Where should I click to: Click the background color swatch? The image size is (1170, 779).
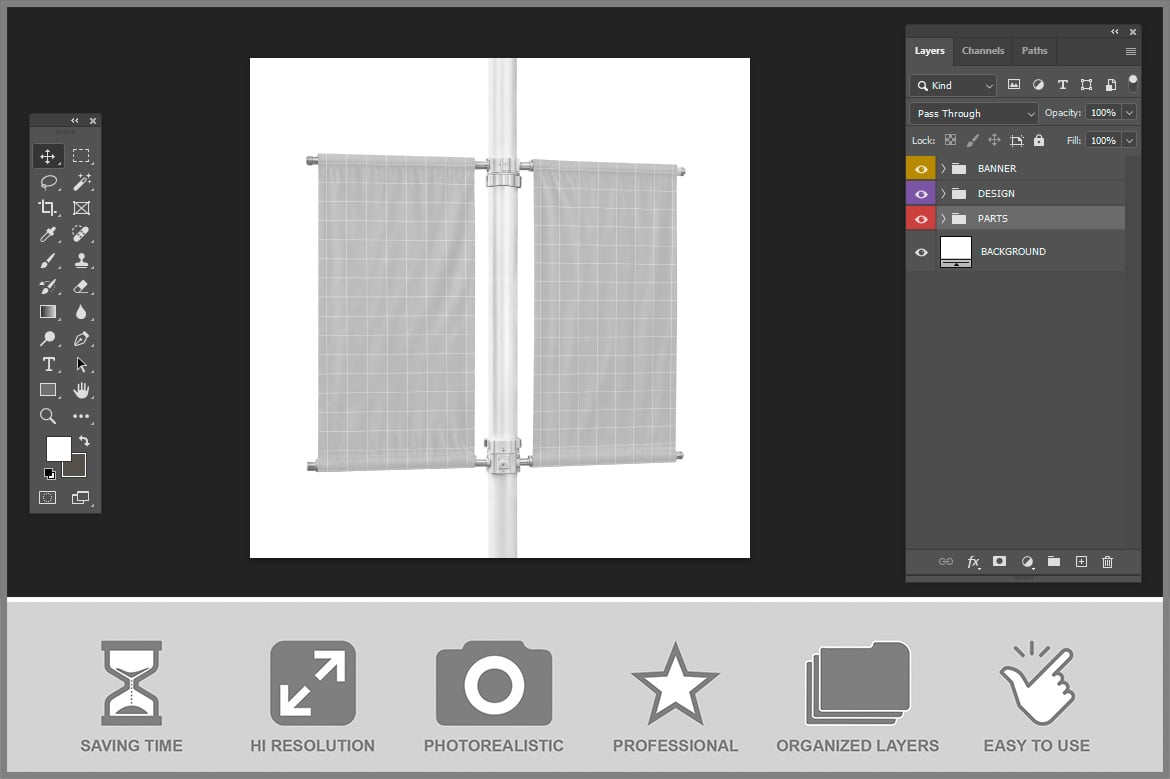coord(78,469)
